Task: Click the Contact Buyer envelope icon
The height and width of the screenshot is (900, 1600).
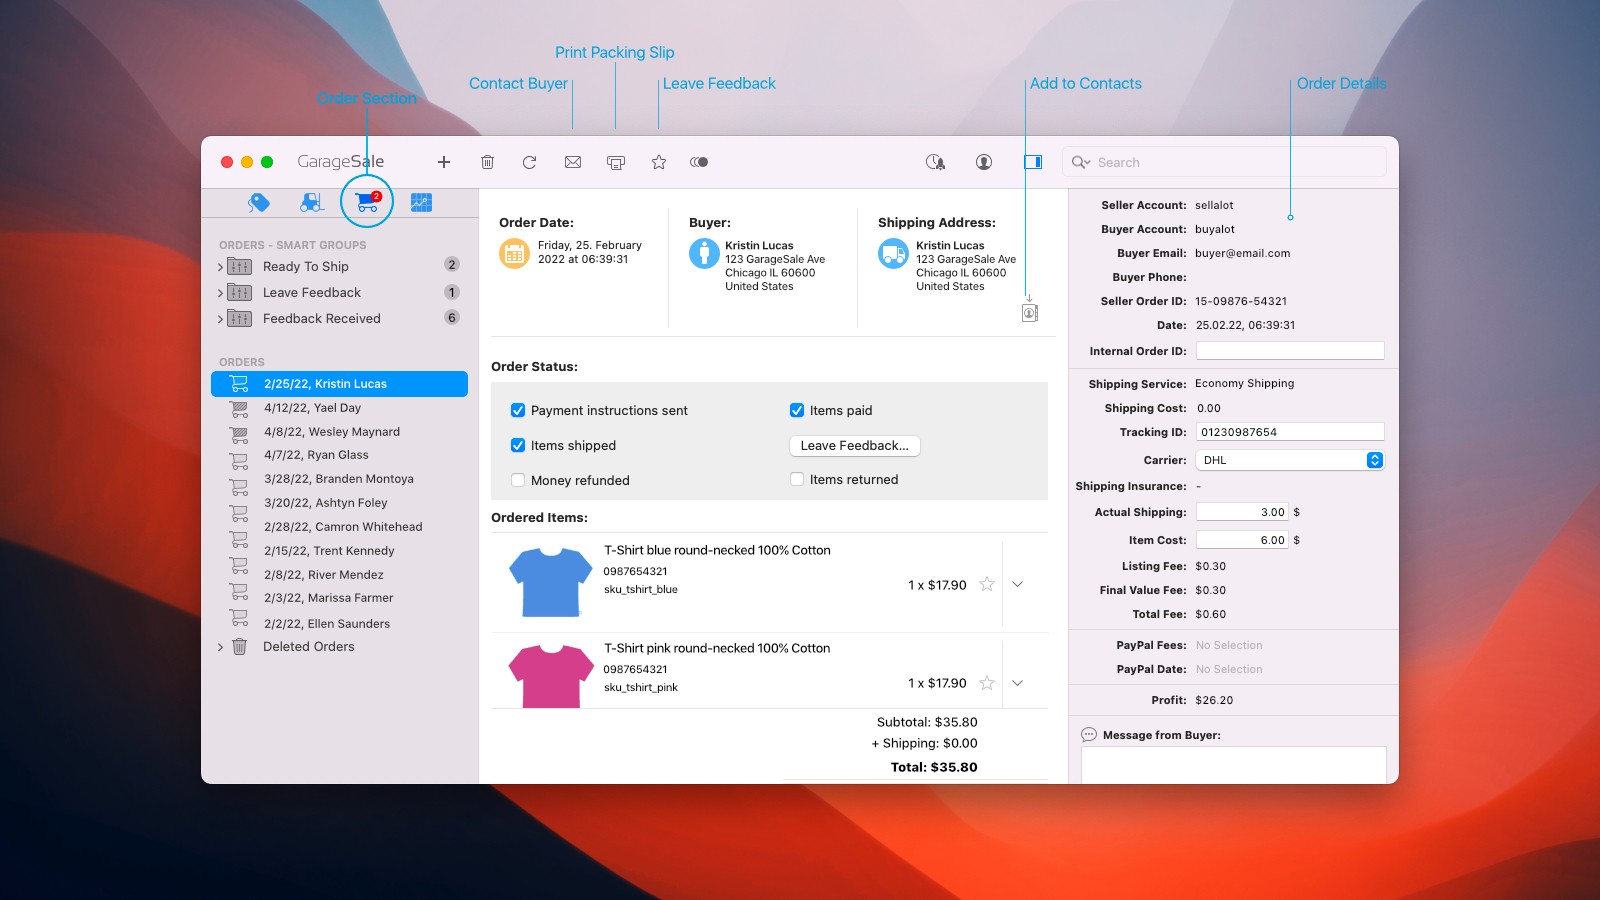Action: click(573, 162)
